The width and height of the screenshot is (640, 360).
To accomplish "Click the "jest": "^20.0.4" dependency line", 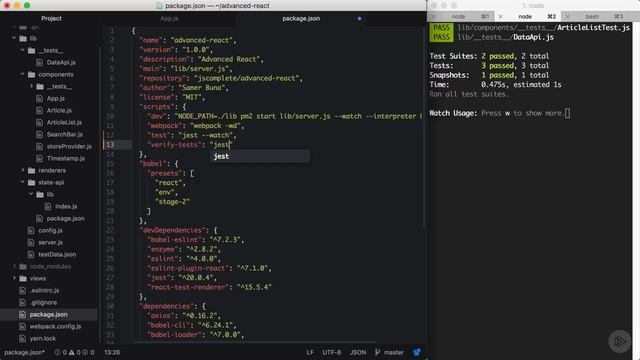I will [182, 278].
